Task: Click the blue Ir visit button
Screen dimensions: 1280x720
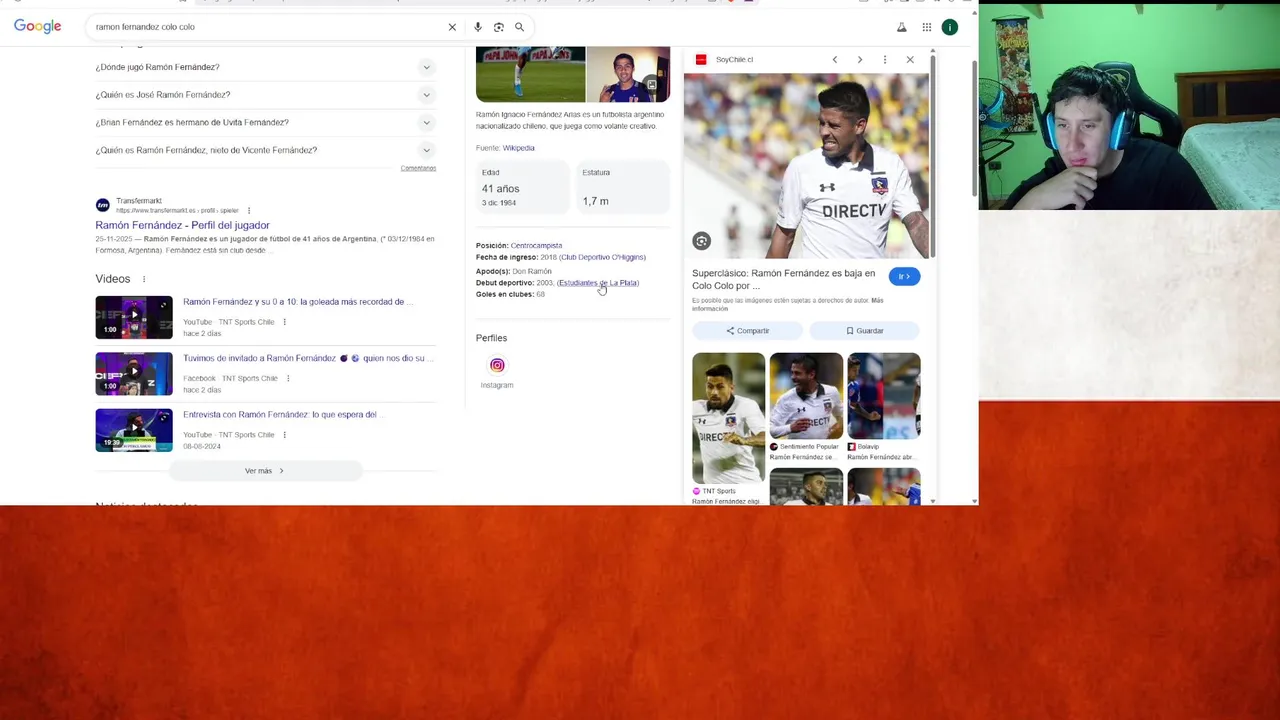Action: coord(904,276)
